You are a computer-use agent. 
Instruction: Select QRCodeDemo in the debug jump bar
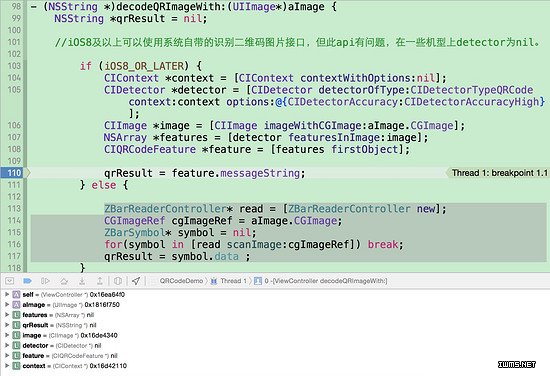[181, 281]
